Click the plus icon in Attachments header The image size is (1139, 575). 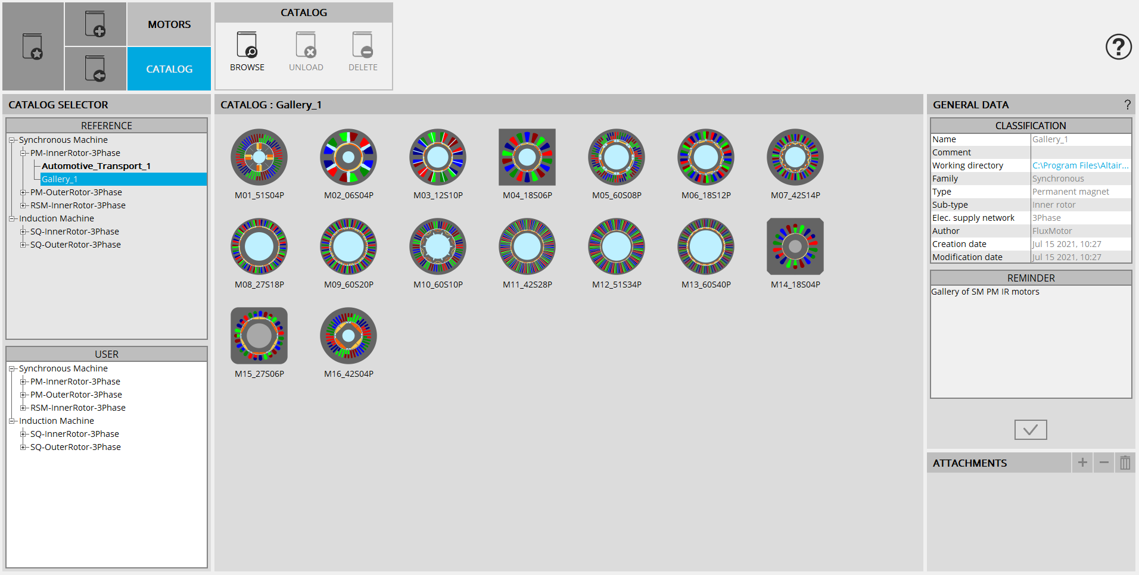tap(1082, 463)
